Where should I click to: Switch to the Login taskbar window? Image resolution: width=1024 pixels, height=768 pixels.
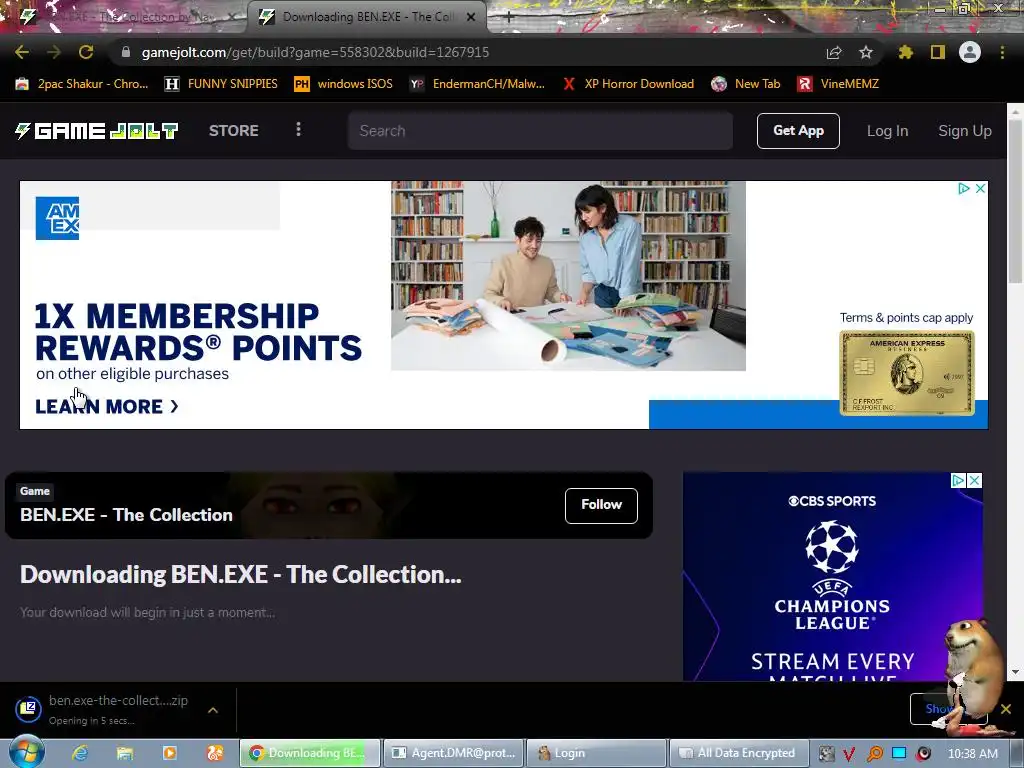[596, 753]
